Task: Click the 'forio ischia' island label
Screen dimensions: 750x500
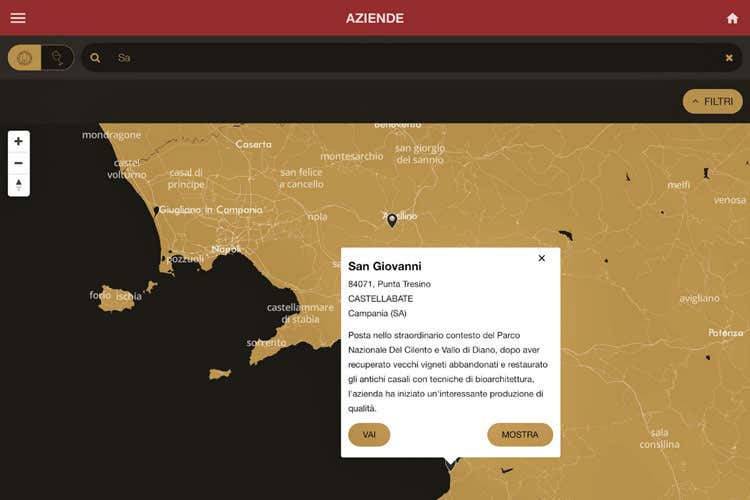Action: [115, 296]
